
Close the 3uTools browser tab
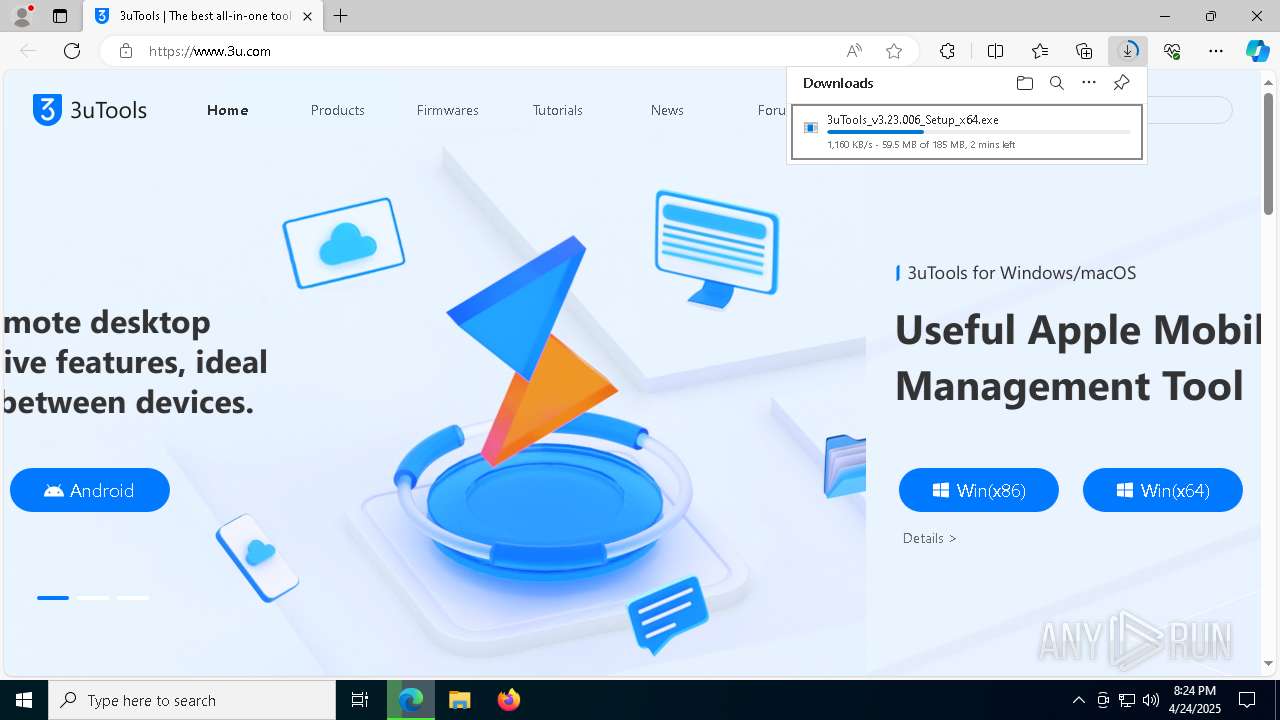(x=307, y=16)
